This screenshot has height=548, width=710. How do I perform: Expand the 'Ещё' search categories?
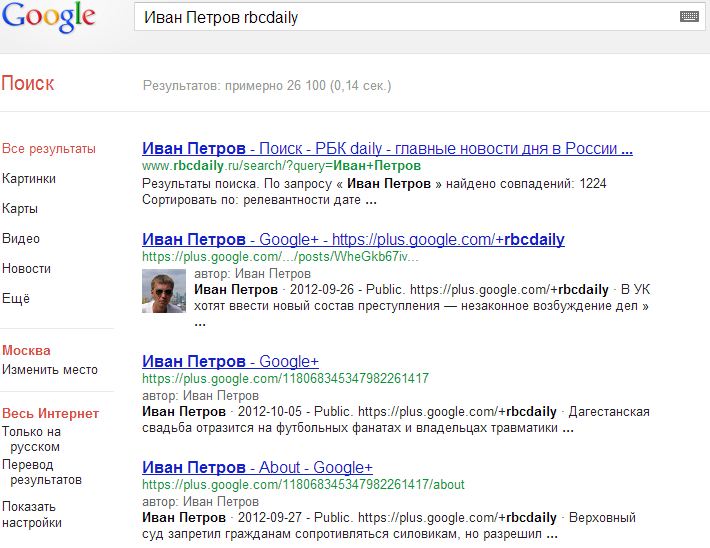tap(16, 298)
